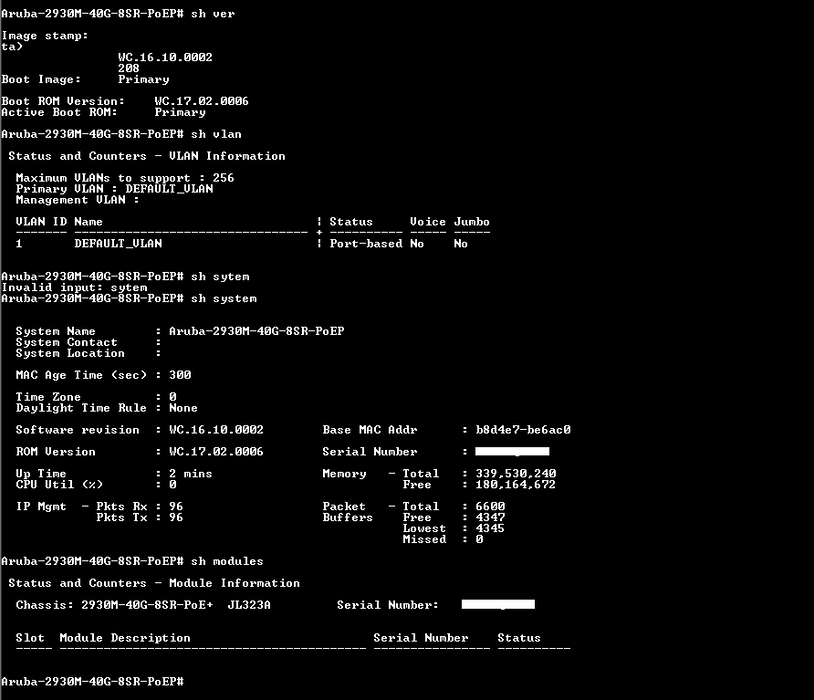This screenshot has height=700, width=814.
Task: Click the 'Missed' buffers label
Action: (424, 539)
